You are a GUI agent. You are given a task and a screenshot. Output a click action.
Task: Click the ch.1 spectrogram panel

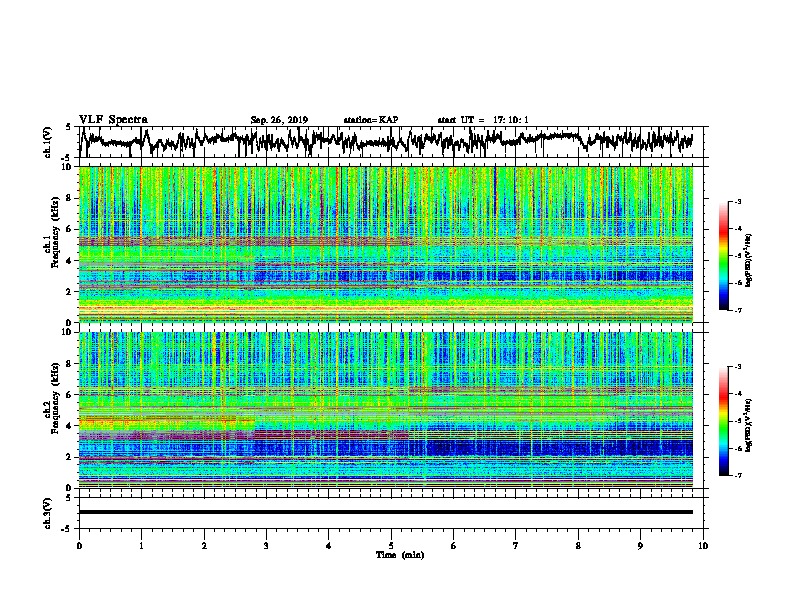click(386, 244)
